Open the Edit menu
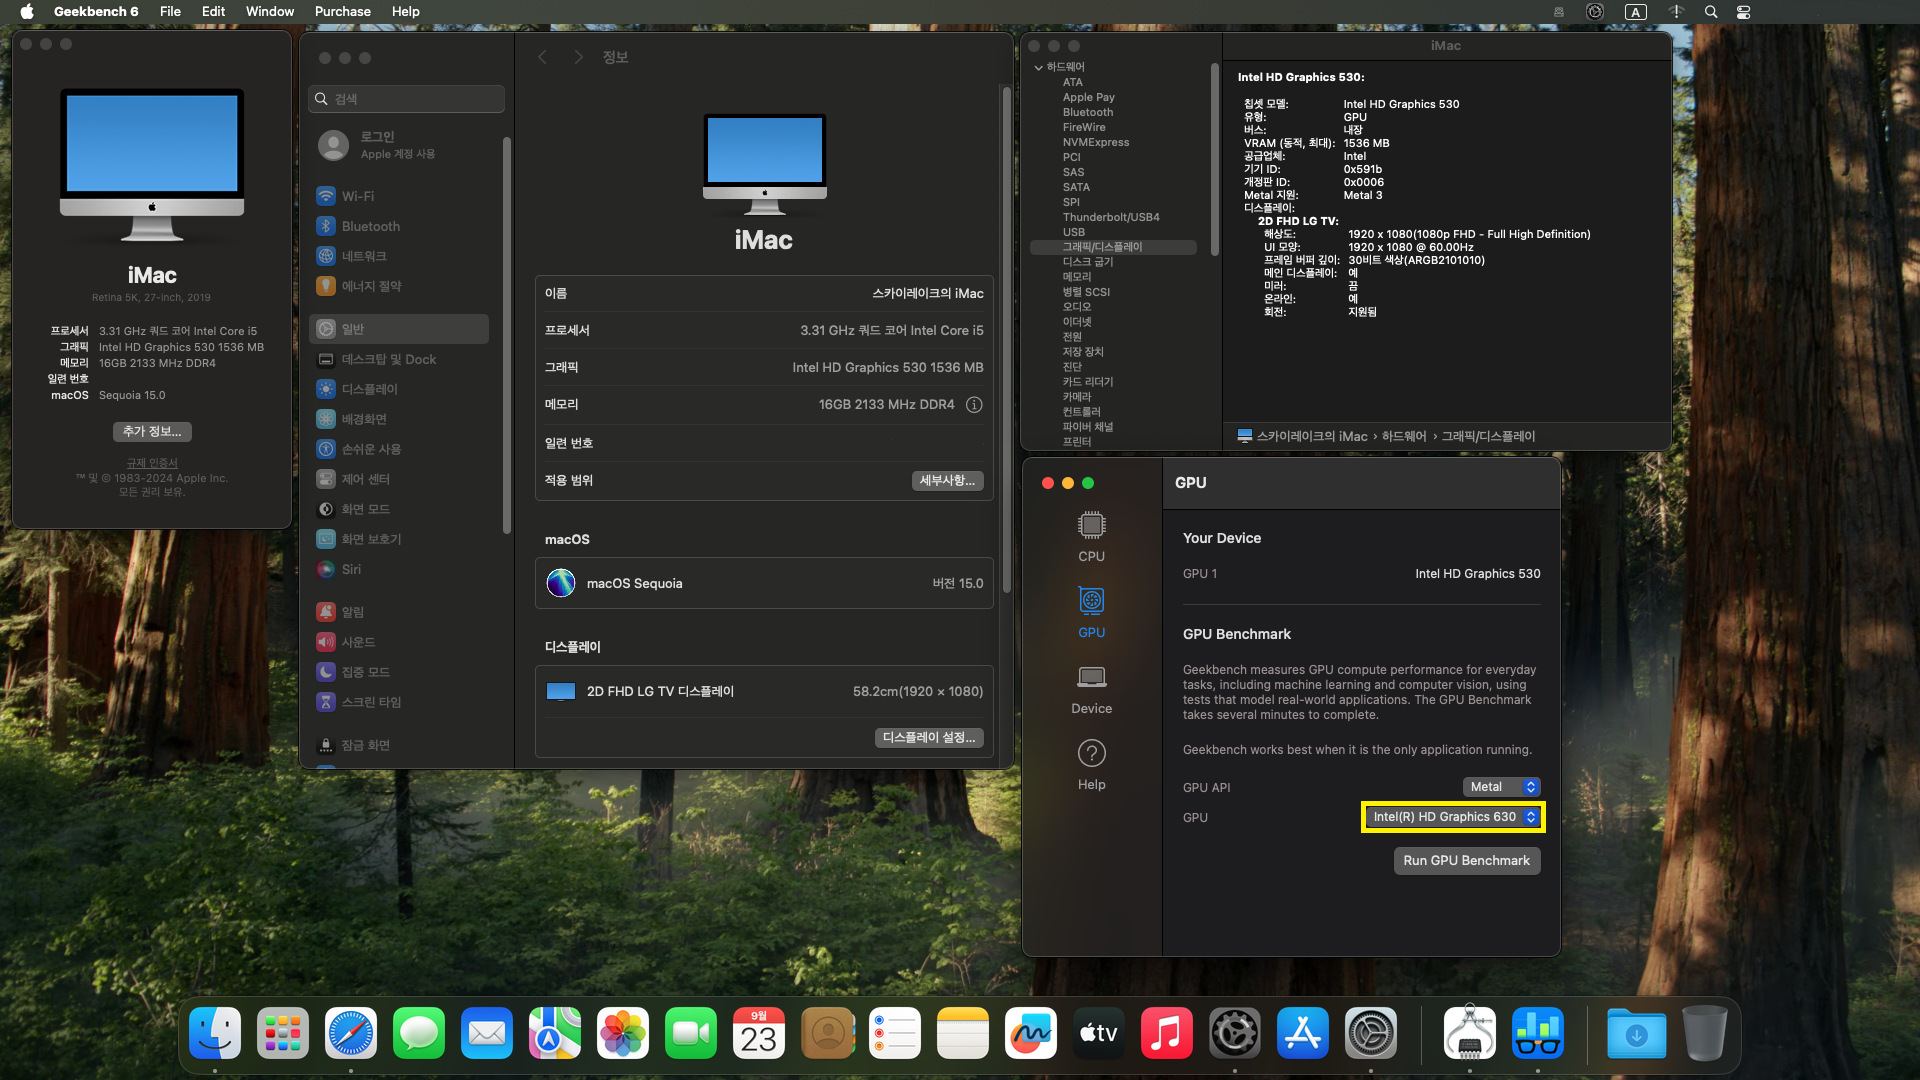This screenshot has width=1920, height=1080. click(213, 12)
